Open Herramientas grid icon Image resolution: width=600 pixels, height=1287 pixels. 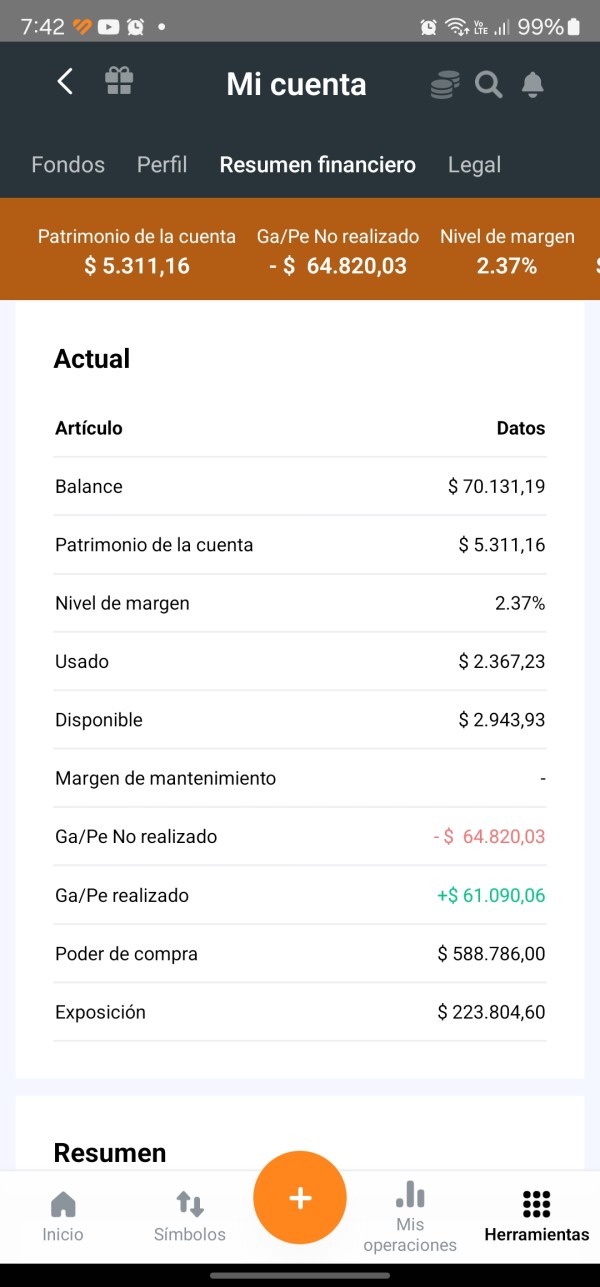[x=536, y=1215]
